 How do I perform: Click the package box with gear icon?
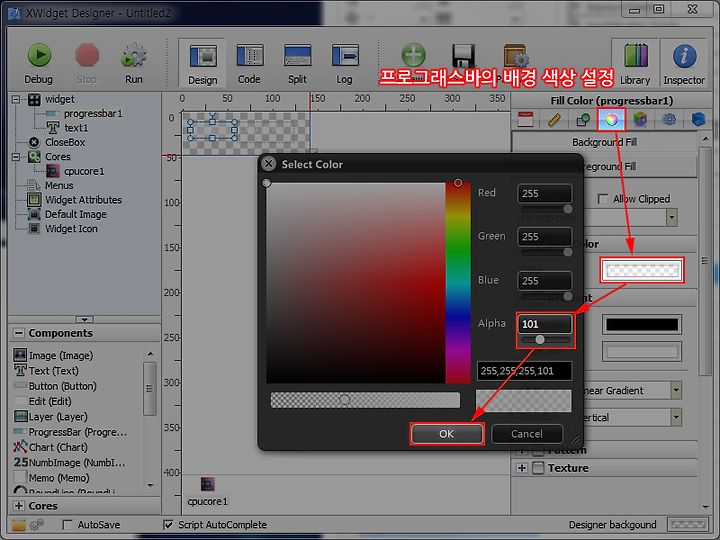[x=516, y=56]
